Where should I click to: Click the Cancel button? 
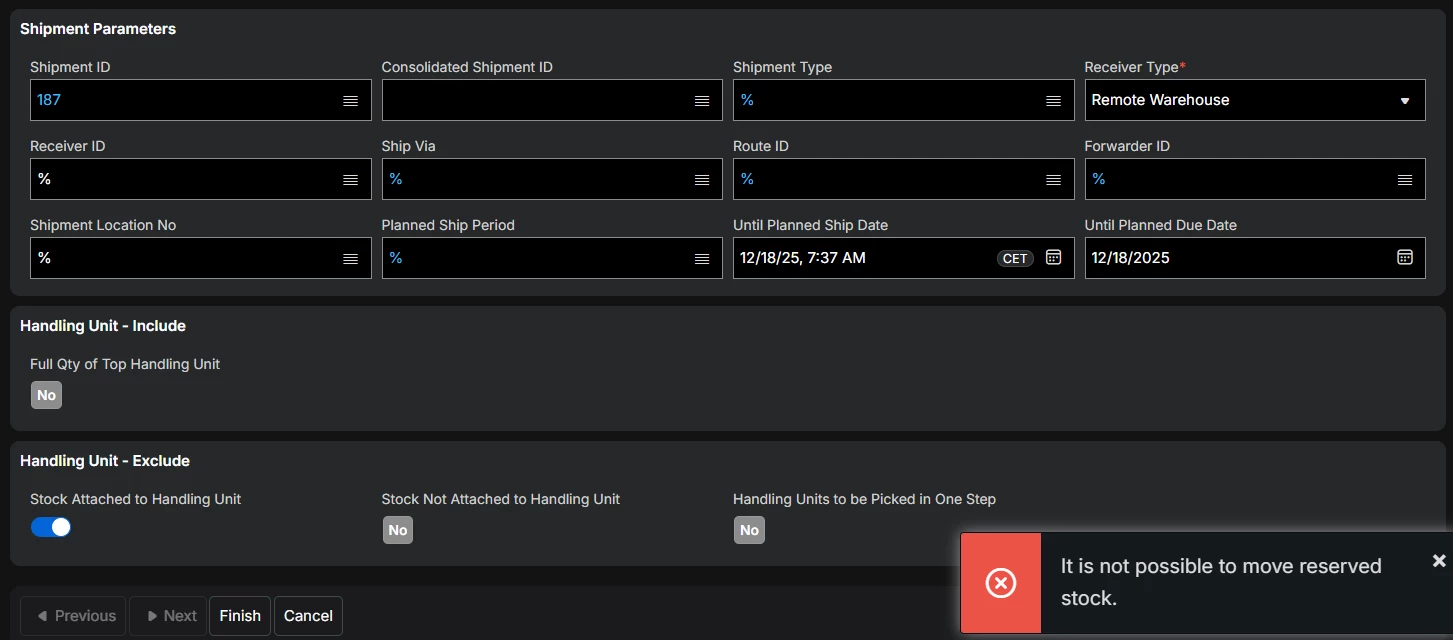click(308, 616)
